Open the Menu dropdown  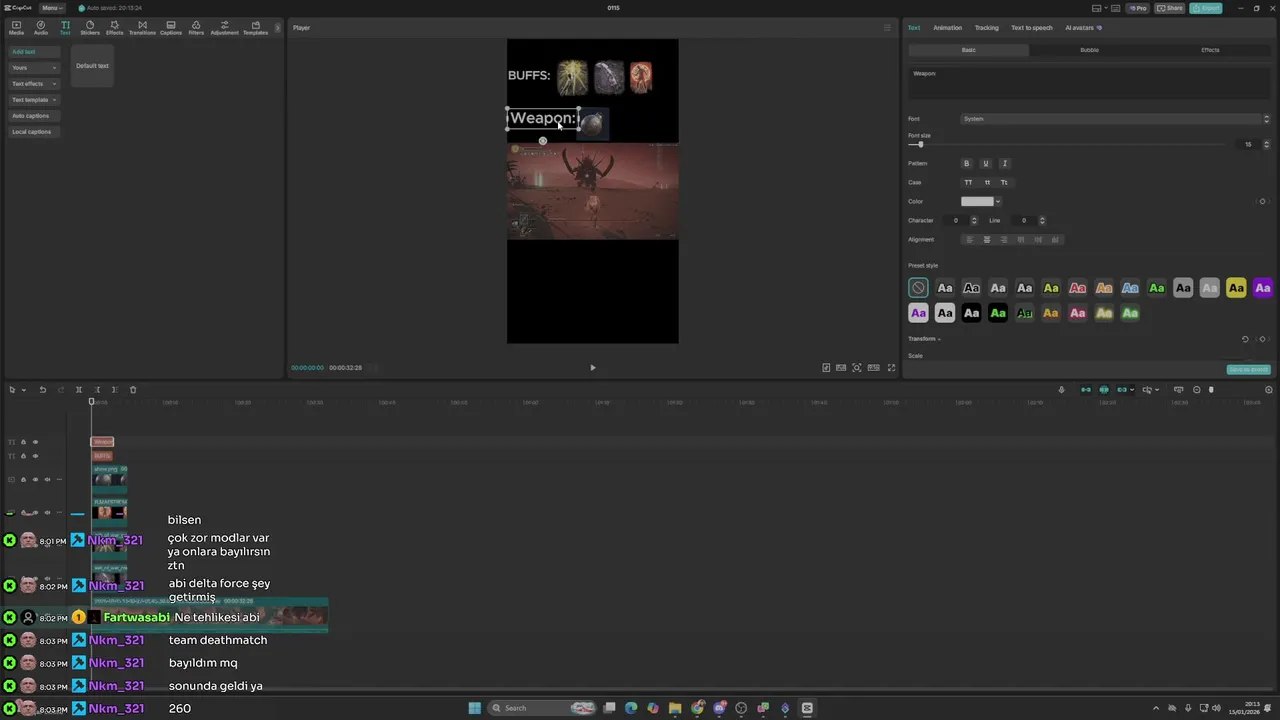coord(51,8)
